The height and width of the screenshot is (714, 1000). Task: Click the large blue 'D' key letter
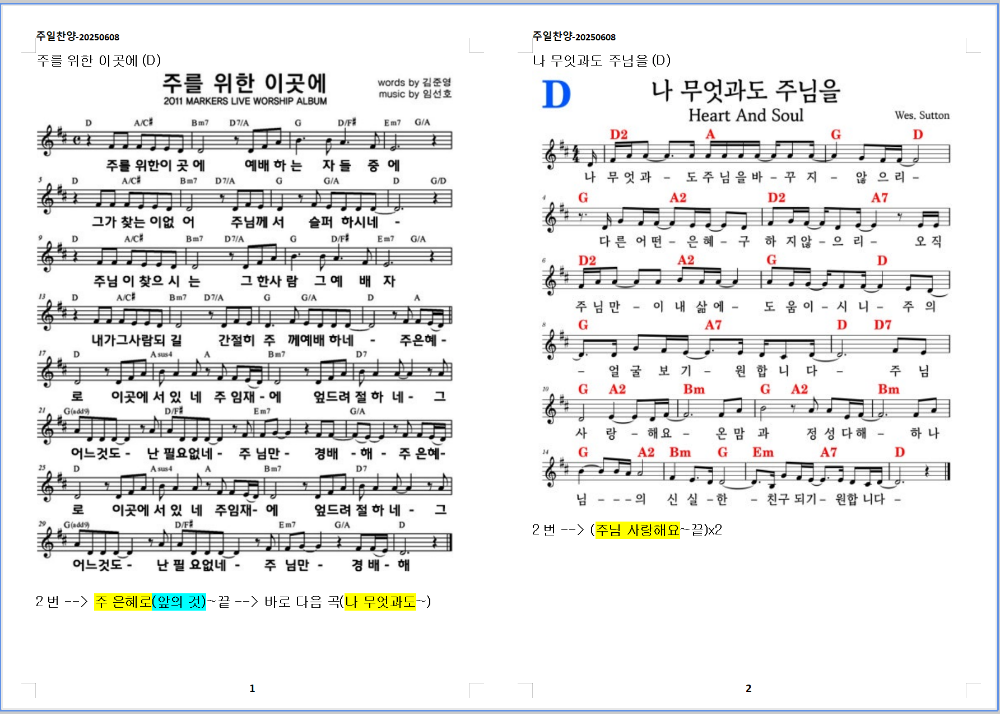coord(555,95)
